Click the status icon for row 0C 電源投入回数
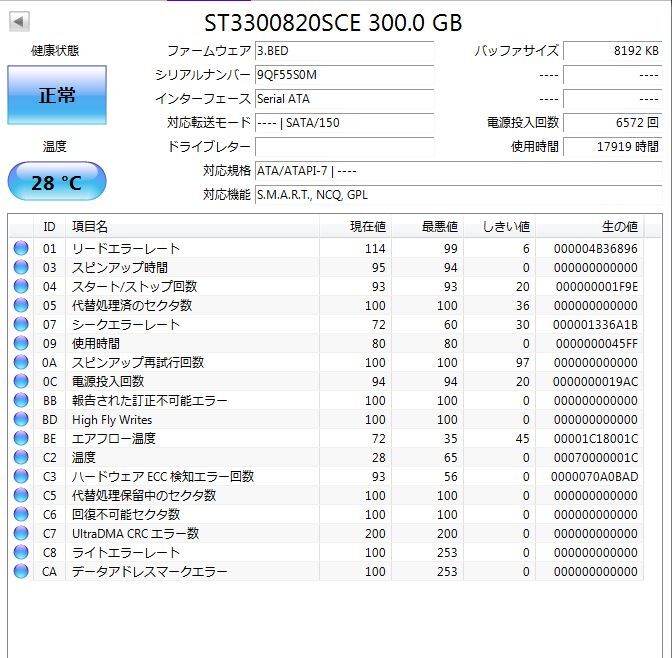The width and height of the screenshot is (672, 658). pyautogui.click(x=21, y=381)
